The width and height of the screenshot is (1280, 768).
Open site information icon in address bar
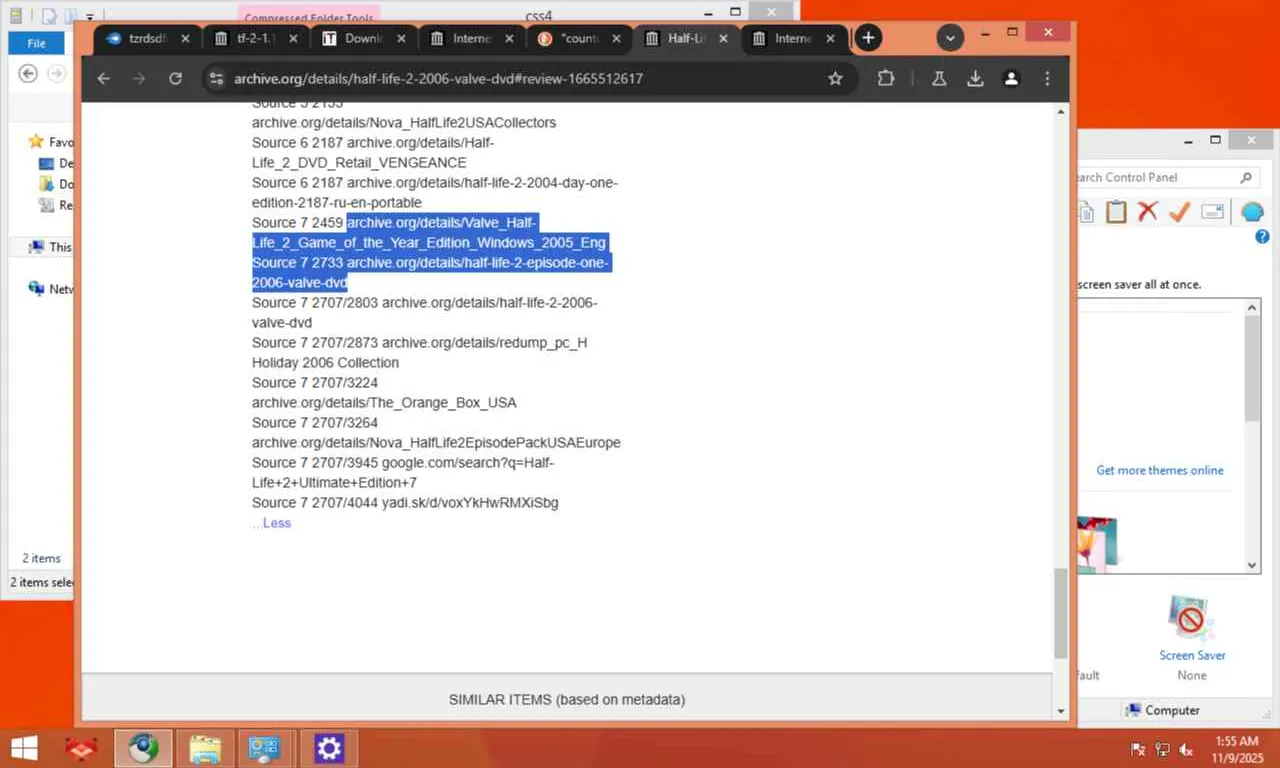216,78
